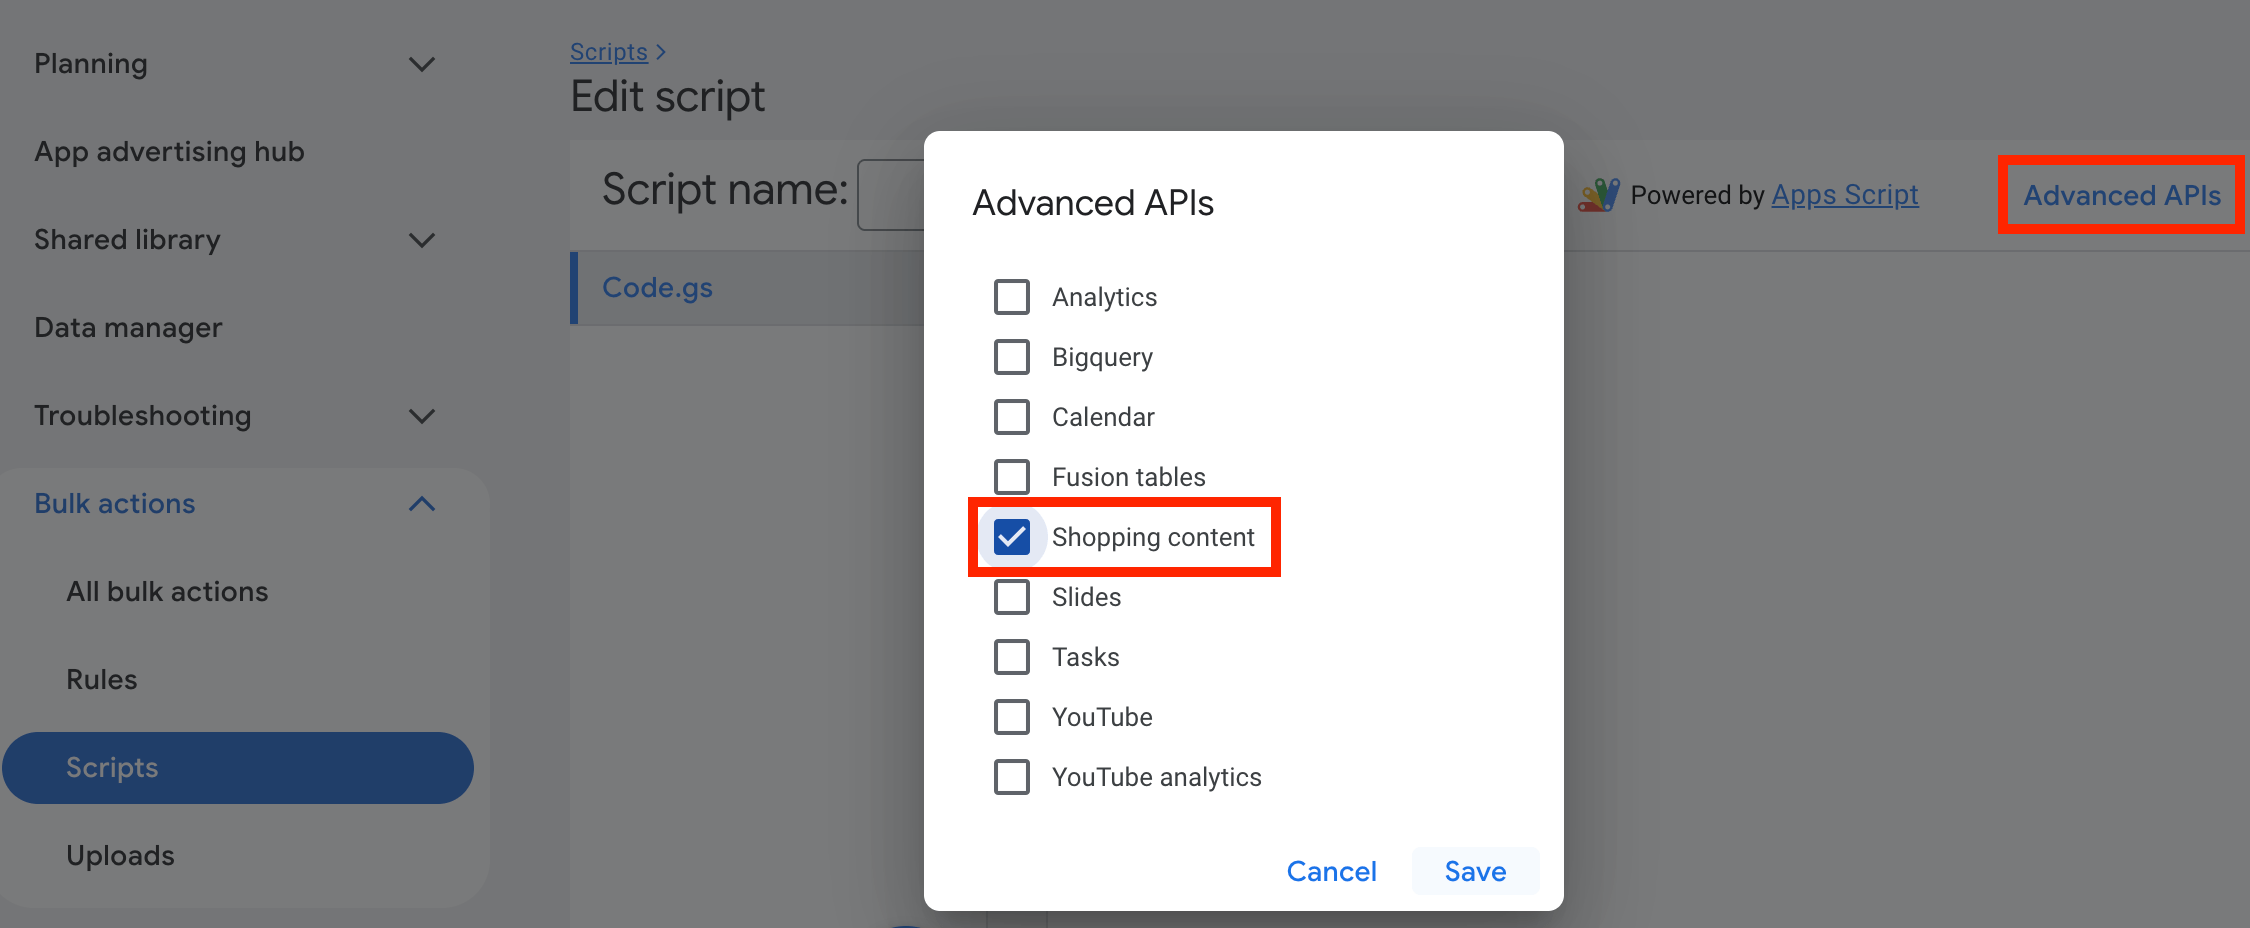The height and width of the screenshot is (928, 2250).
Task: Check the YouTube checkbox
Action: coord(1011,717)
